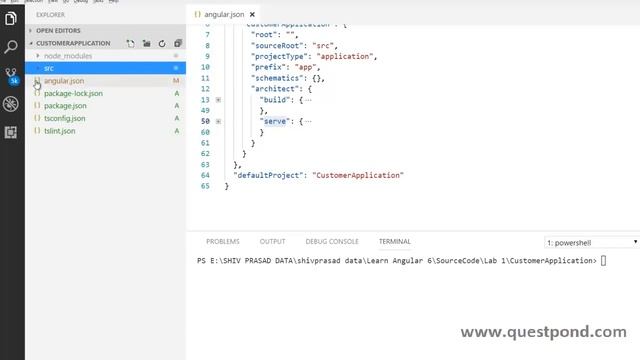Open package.json file

click(105, 106)
